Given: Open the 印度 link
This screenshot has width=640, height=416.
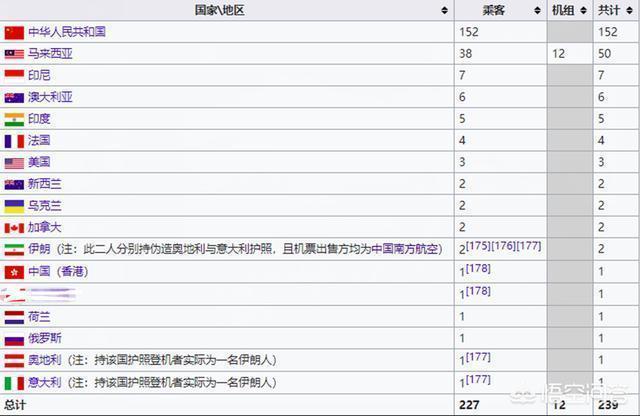Looking at the screenshot, I should (39, 119).
